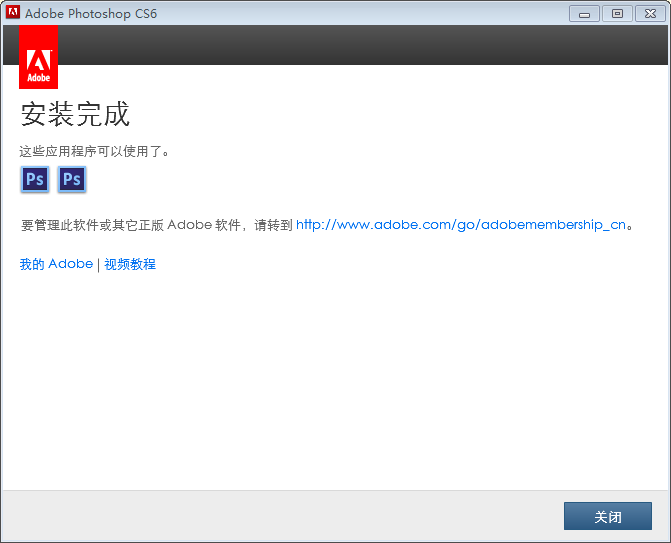
Task: Click the 安装完成 heading
Action: (x=75, y=114)
